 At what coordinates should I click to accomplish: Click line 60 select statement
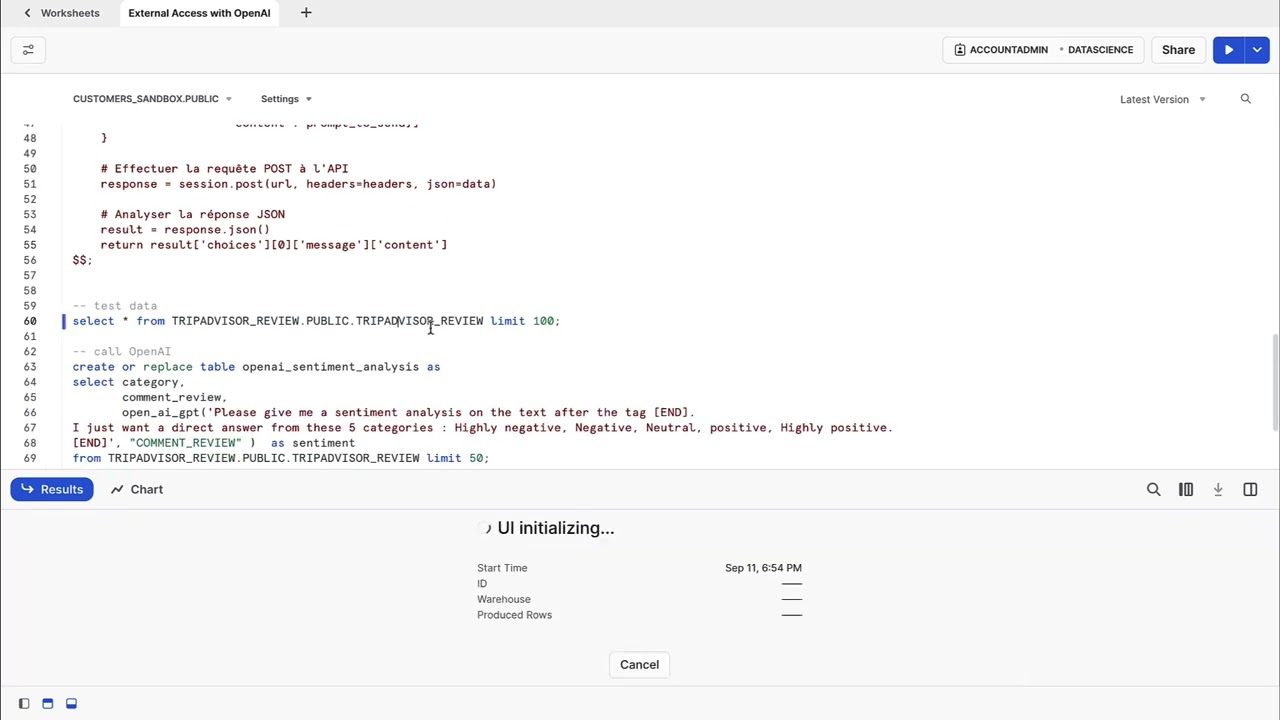click(x=316, y=321)
